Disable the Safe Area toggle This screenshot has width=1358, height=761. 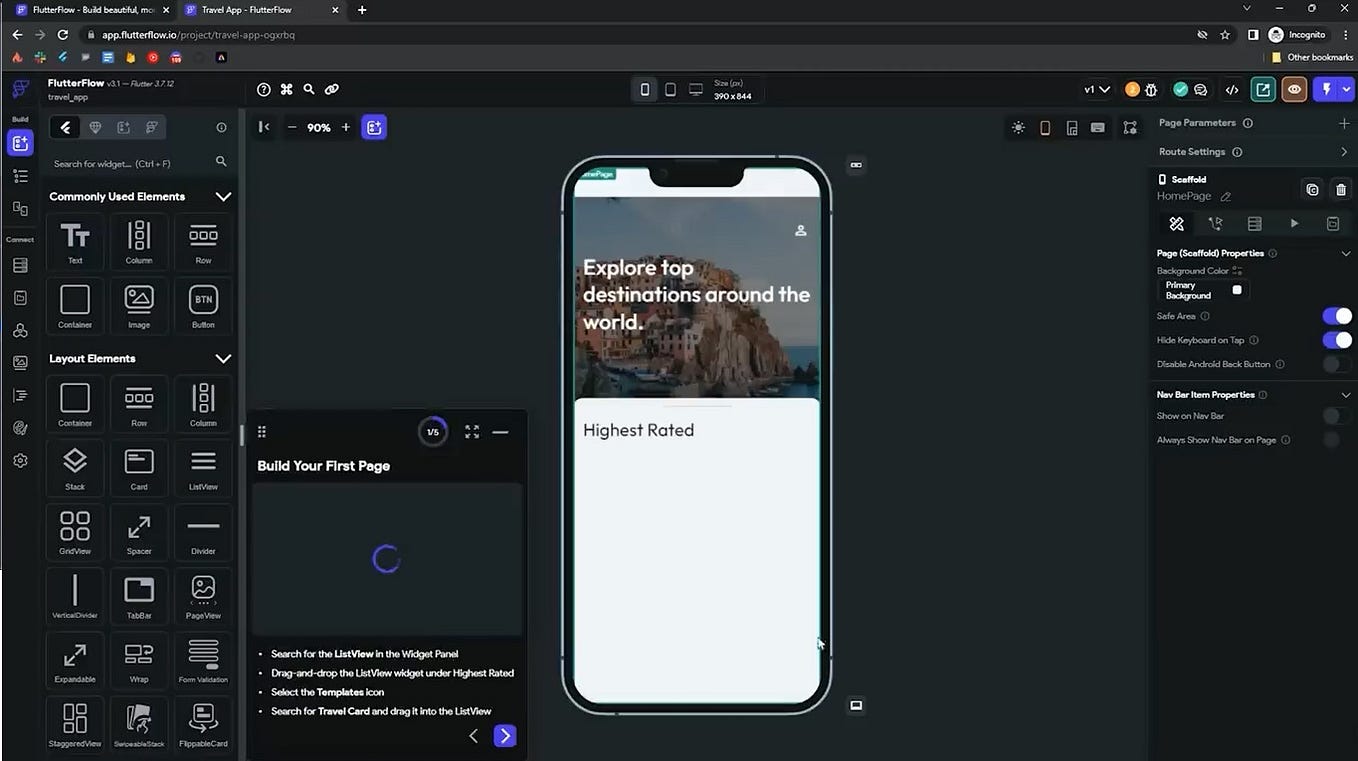point(1337,315)
